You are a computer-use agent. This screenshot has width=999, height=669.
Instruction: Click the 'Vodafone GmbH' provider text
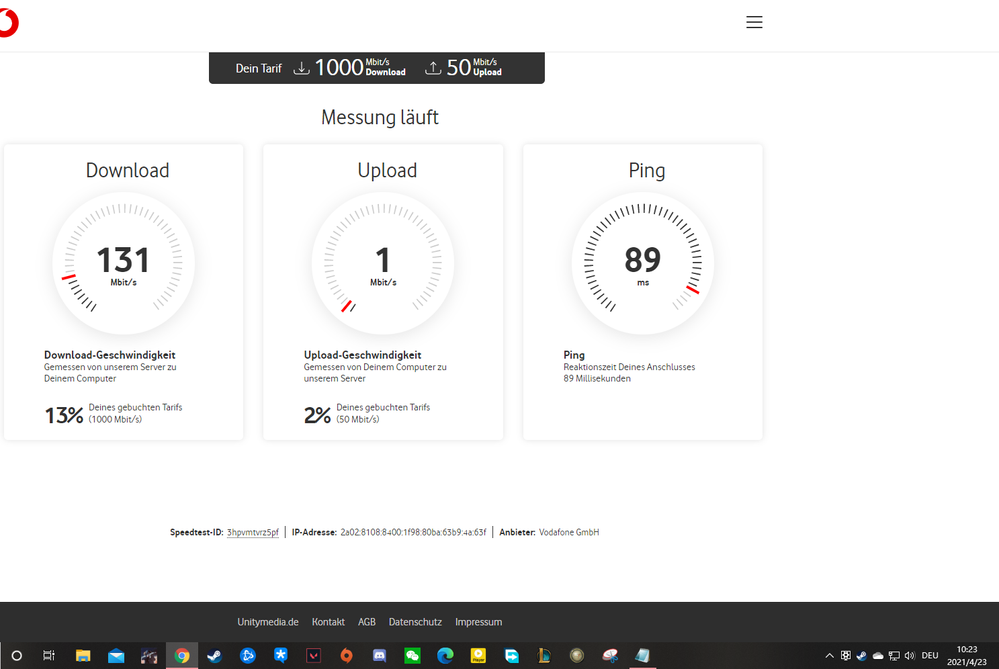[x=569, y=533]
